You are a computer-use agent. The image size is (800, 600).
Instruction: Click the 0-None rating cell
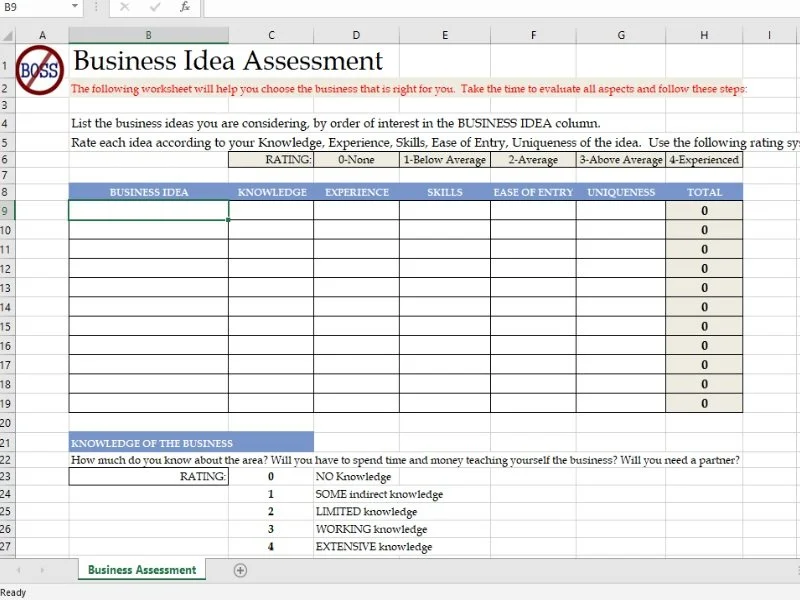[x=356, y=160]
